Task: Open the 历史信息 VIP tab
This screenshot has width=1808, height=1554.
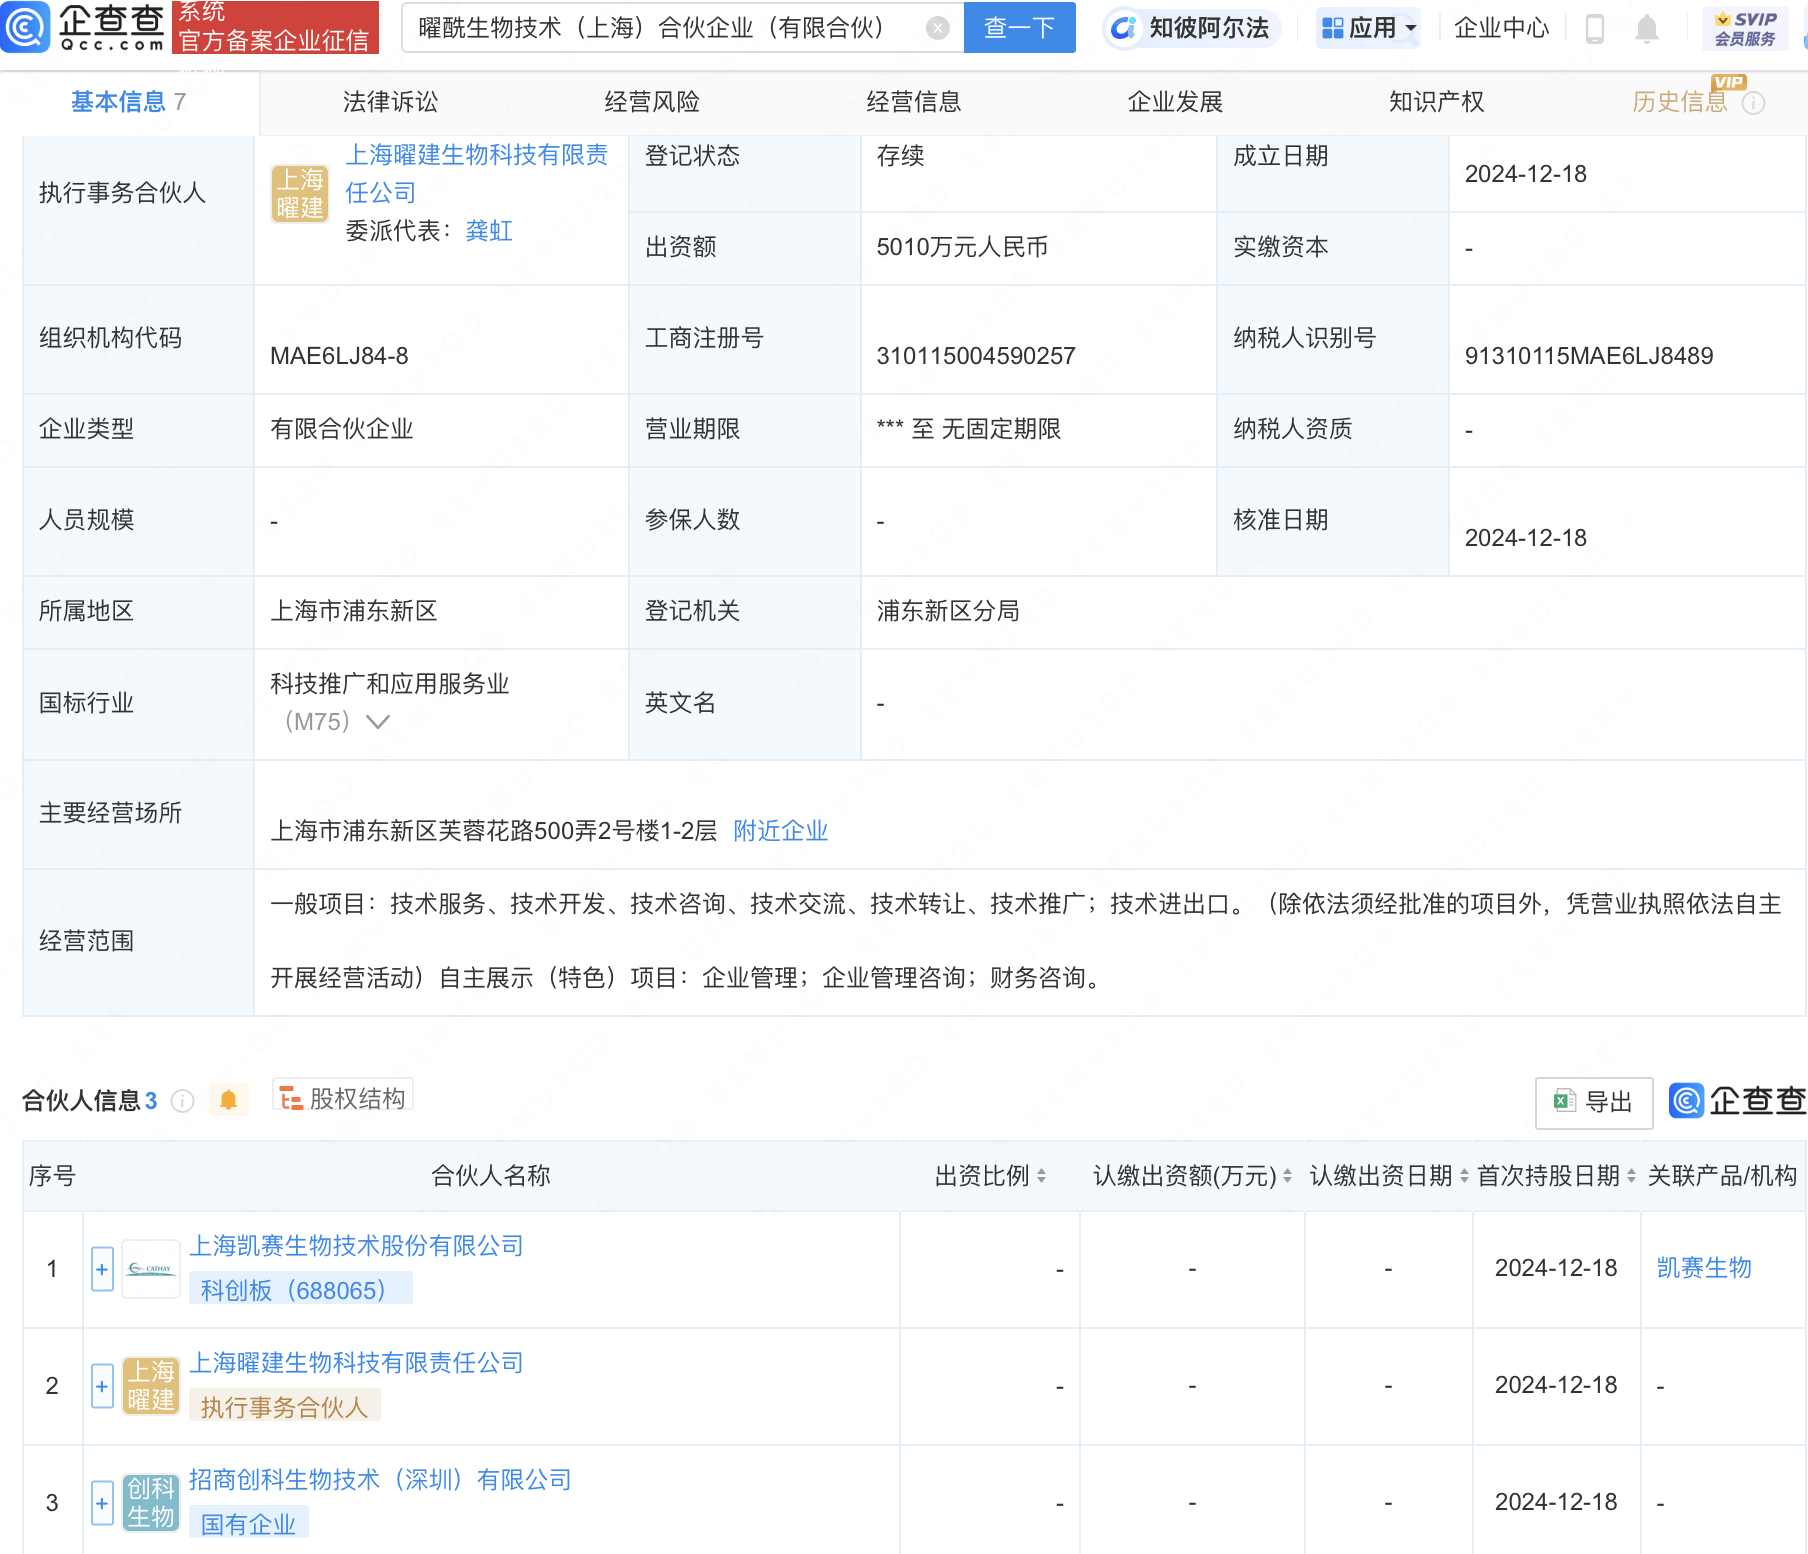Action: (1680, 102)
